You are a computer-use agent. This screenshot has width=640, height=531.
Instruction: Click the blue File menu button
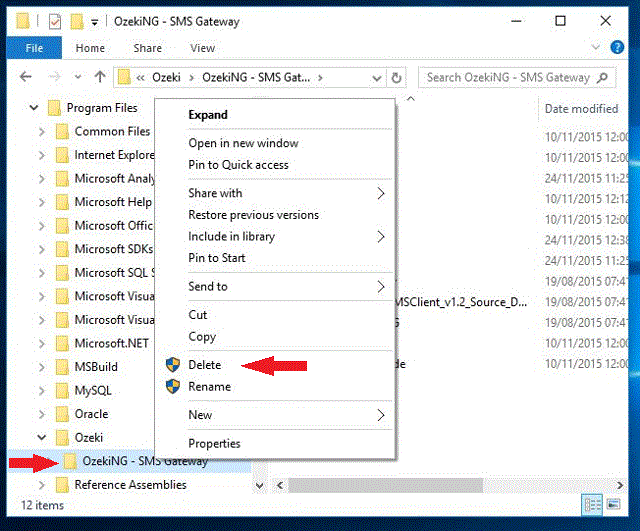point(34,48)
